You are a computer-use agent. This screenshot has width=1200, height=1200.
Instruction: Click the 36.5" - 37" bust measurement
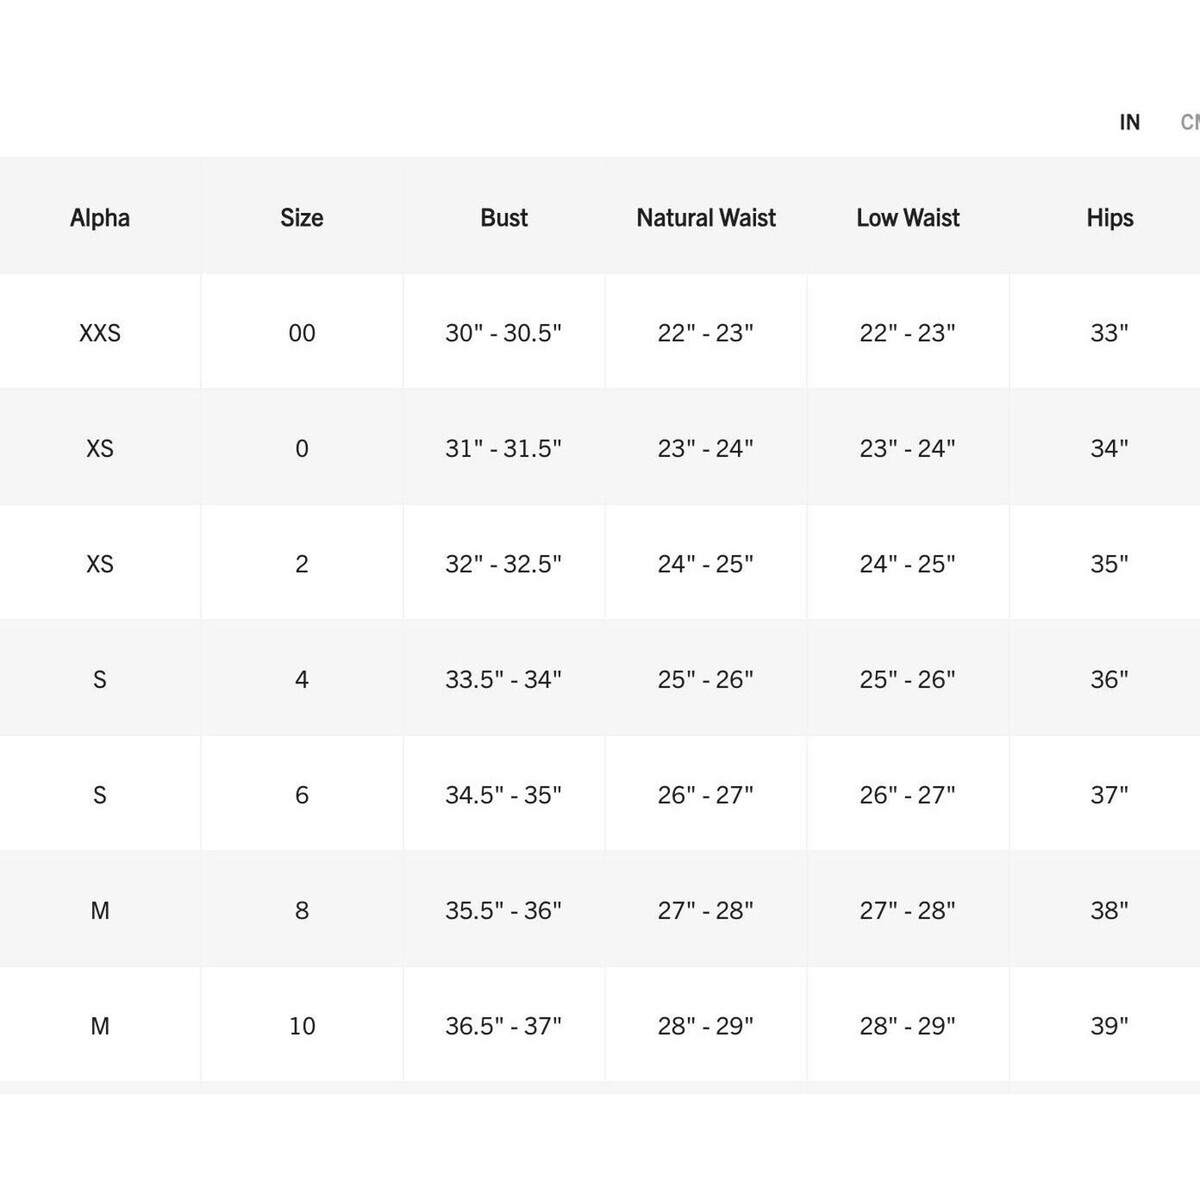504,1026
